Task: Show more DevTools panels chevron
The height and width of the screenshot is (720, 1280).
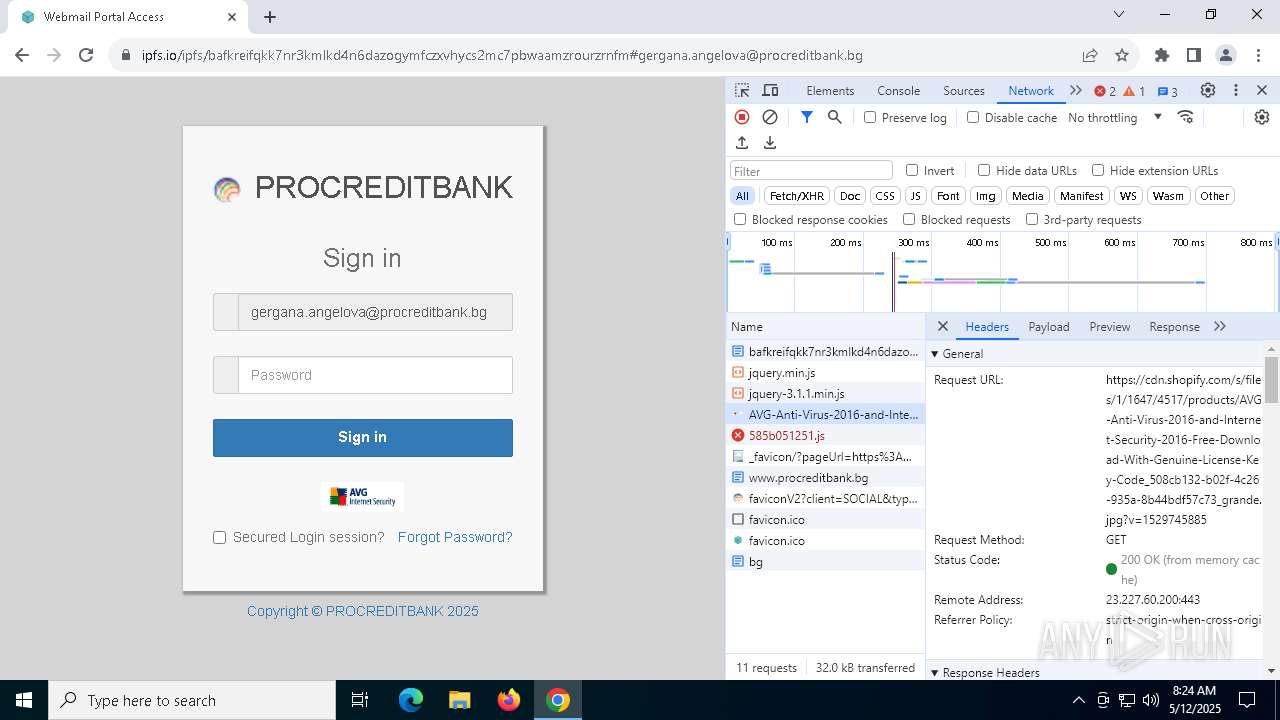Action: [x=1076, y=90]
